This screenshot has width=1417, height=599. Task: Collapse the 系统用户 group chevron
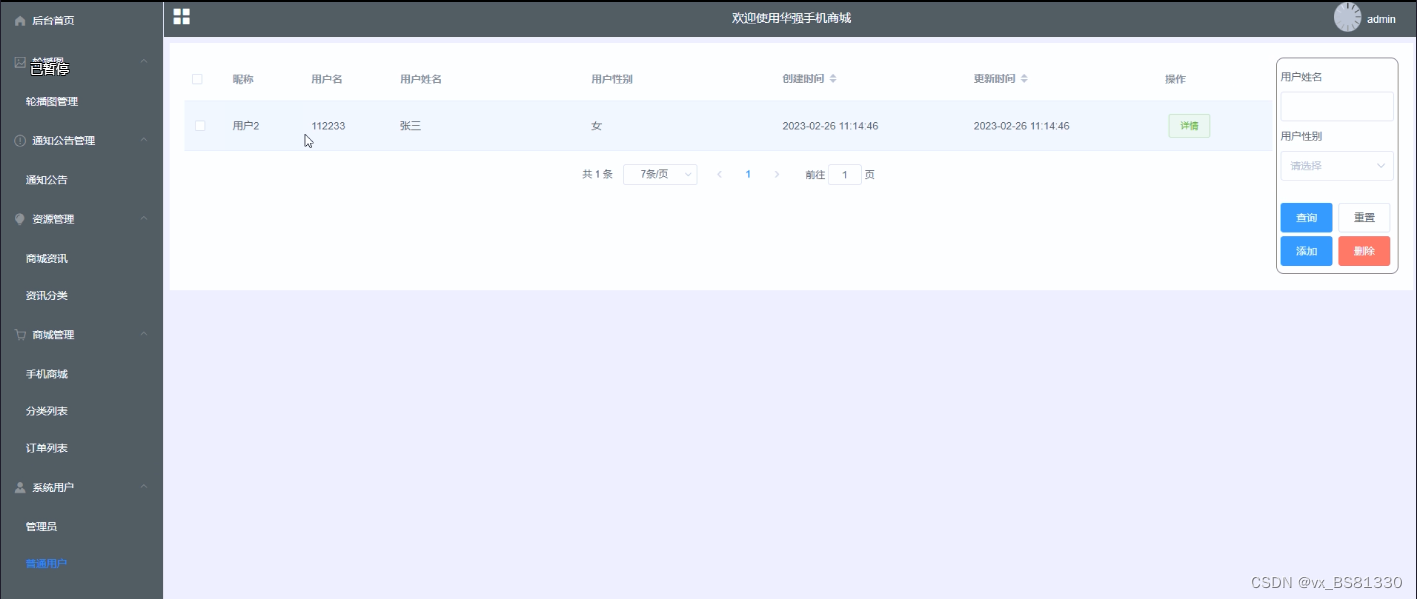144,488
